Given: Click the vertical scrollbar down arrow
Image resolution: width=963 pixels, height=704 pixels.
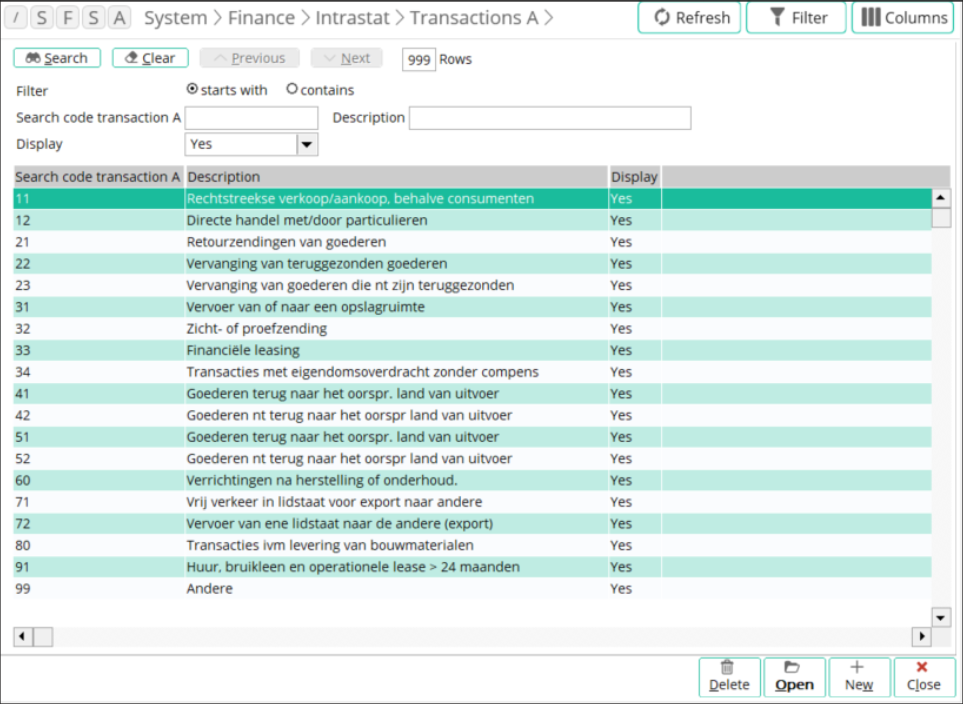Looking at the screenshot, I should coord(940,617).
